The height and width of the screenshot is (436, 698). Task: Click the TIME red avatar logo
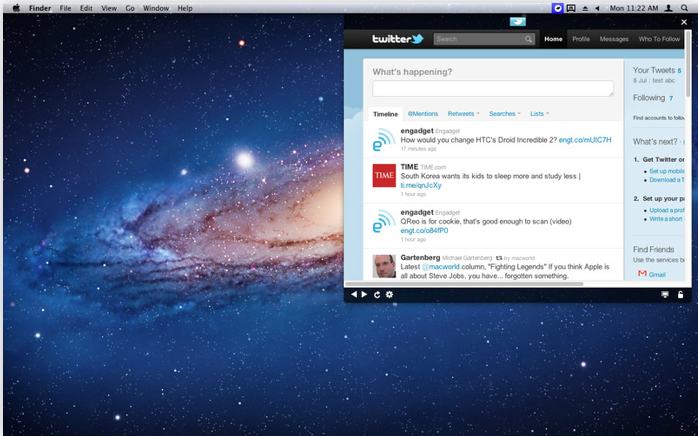click(384, 175)
